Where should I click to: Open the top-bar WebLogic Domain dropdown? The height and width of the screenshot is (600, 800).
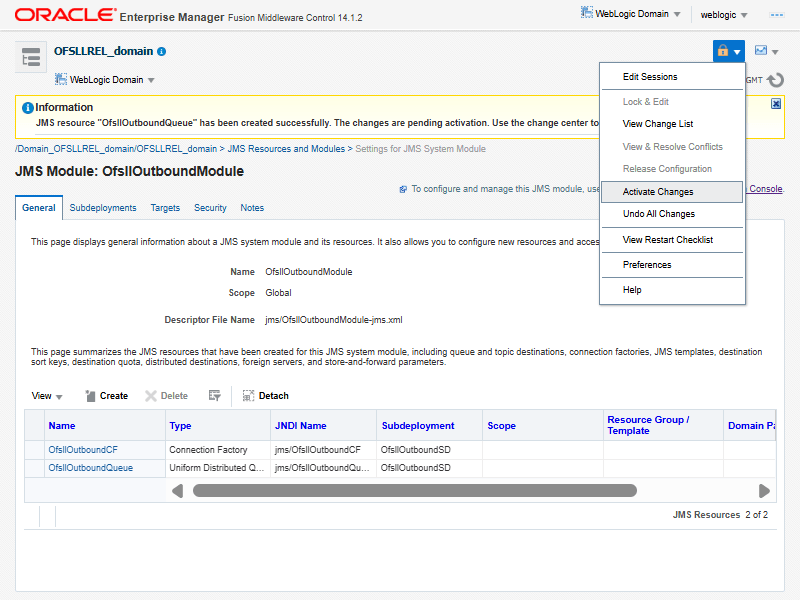point(631,14)
